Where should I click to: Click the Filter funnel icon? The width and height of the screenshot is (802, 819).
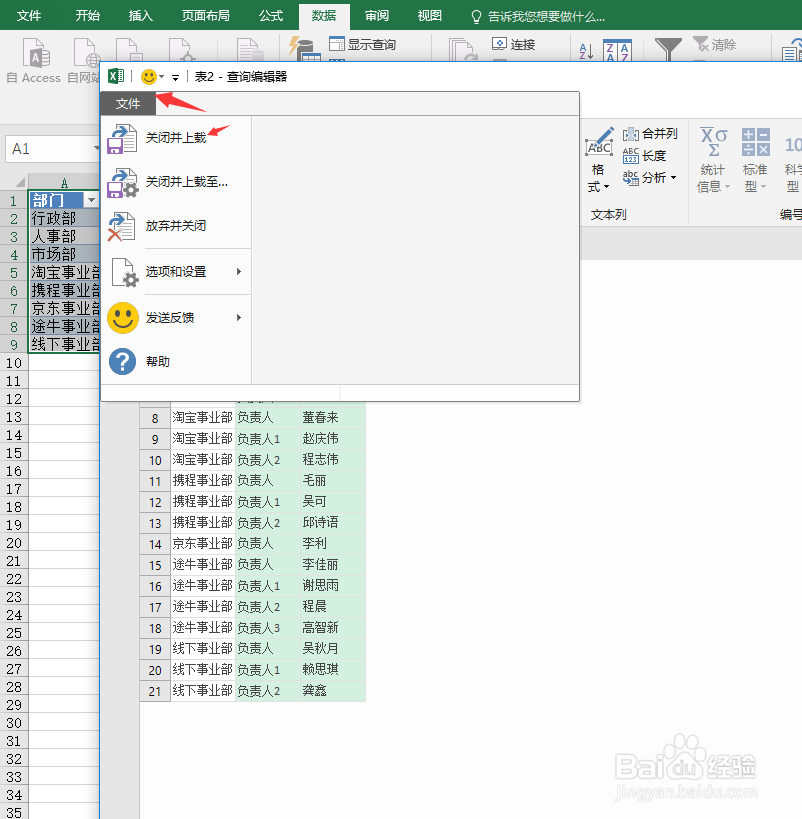click(x=668, y=49)
